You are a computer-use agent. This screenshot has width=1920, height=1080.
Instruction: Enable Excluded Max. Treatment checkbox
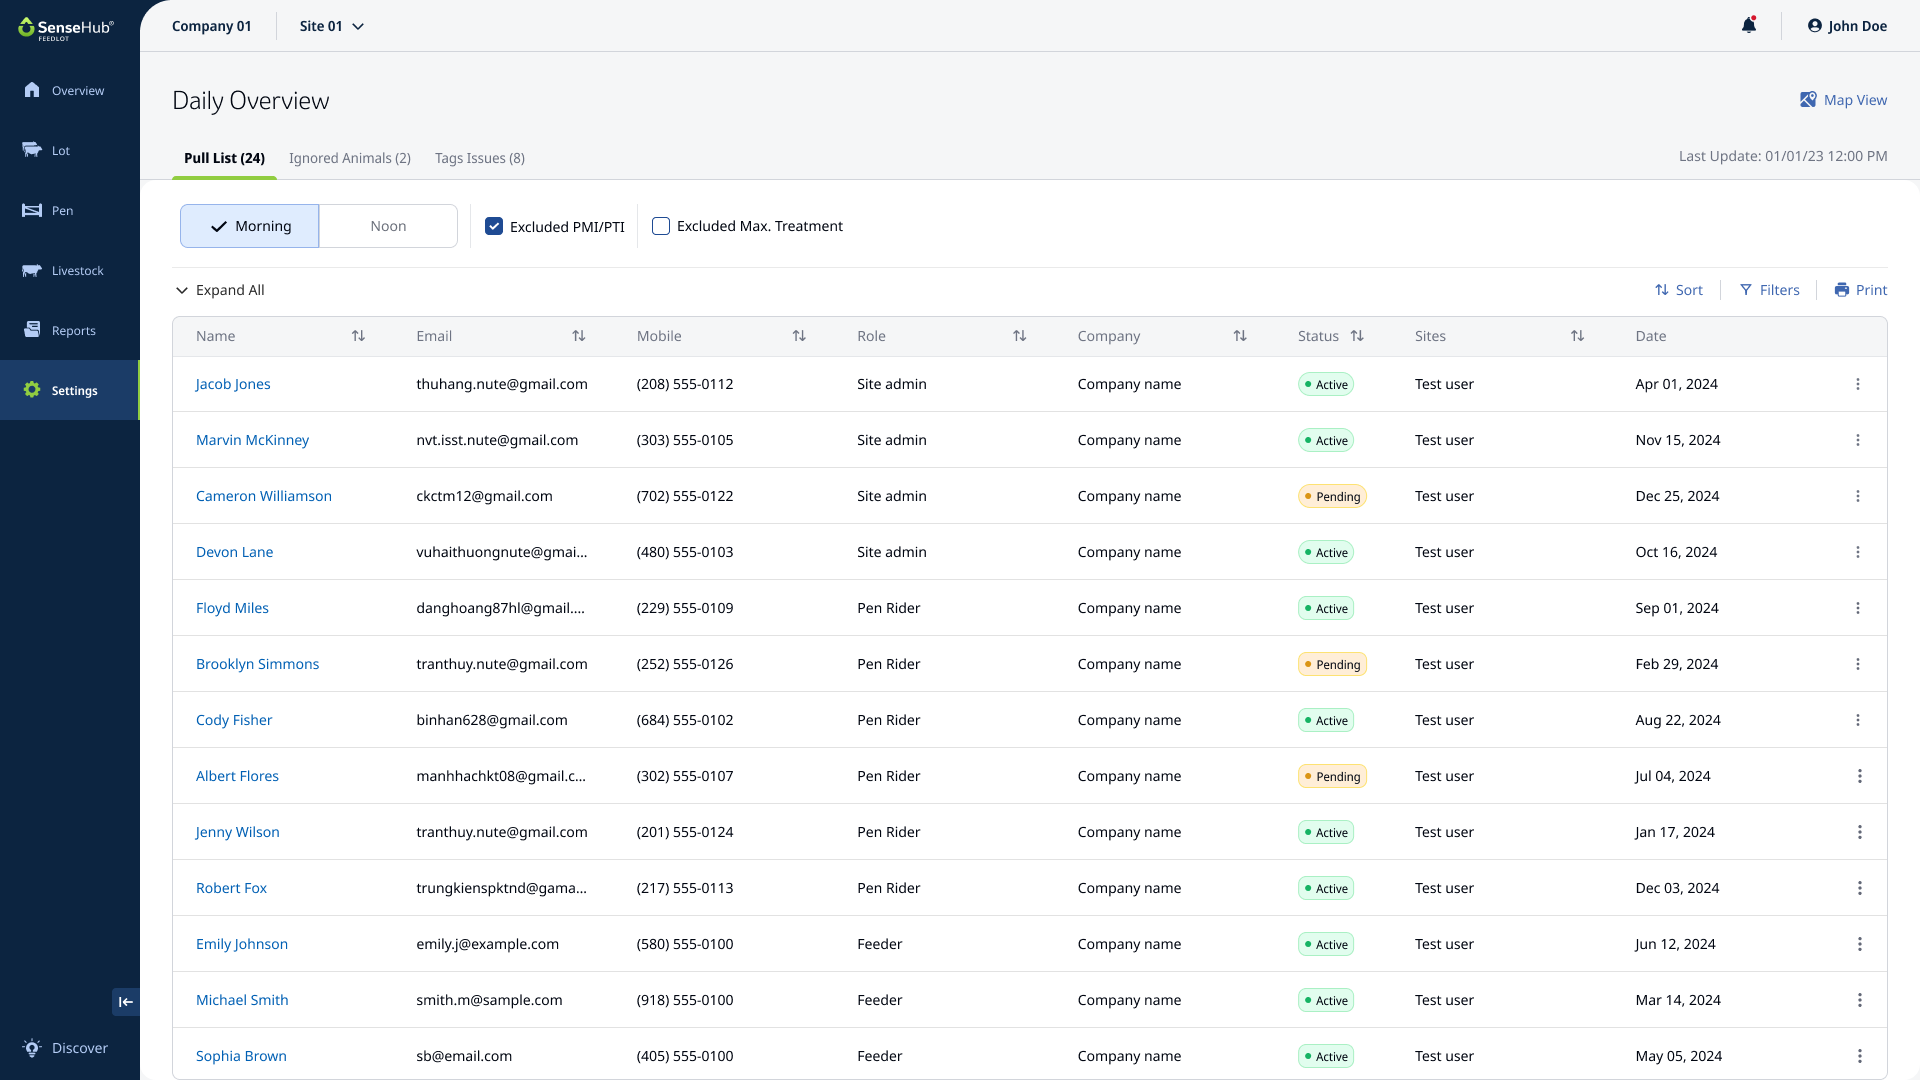[x=661, y=226]
